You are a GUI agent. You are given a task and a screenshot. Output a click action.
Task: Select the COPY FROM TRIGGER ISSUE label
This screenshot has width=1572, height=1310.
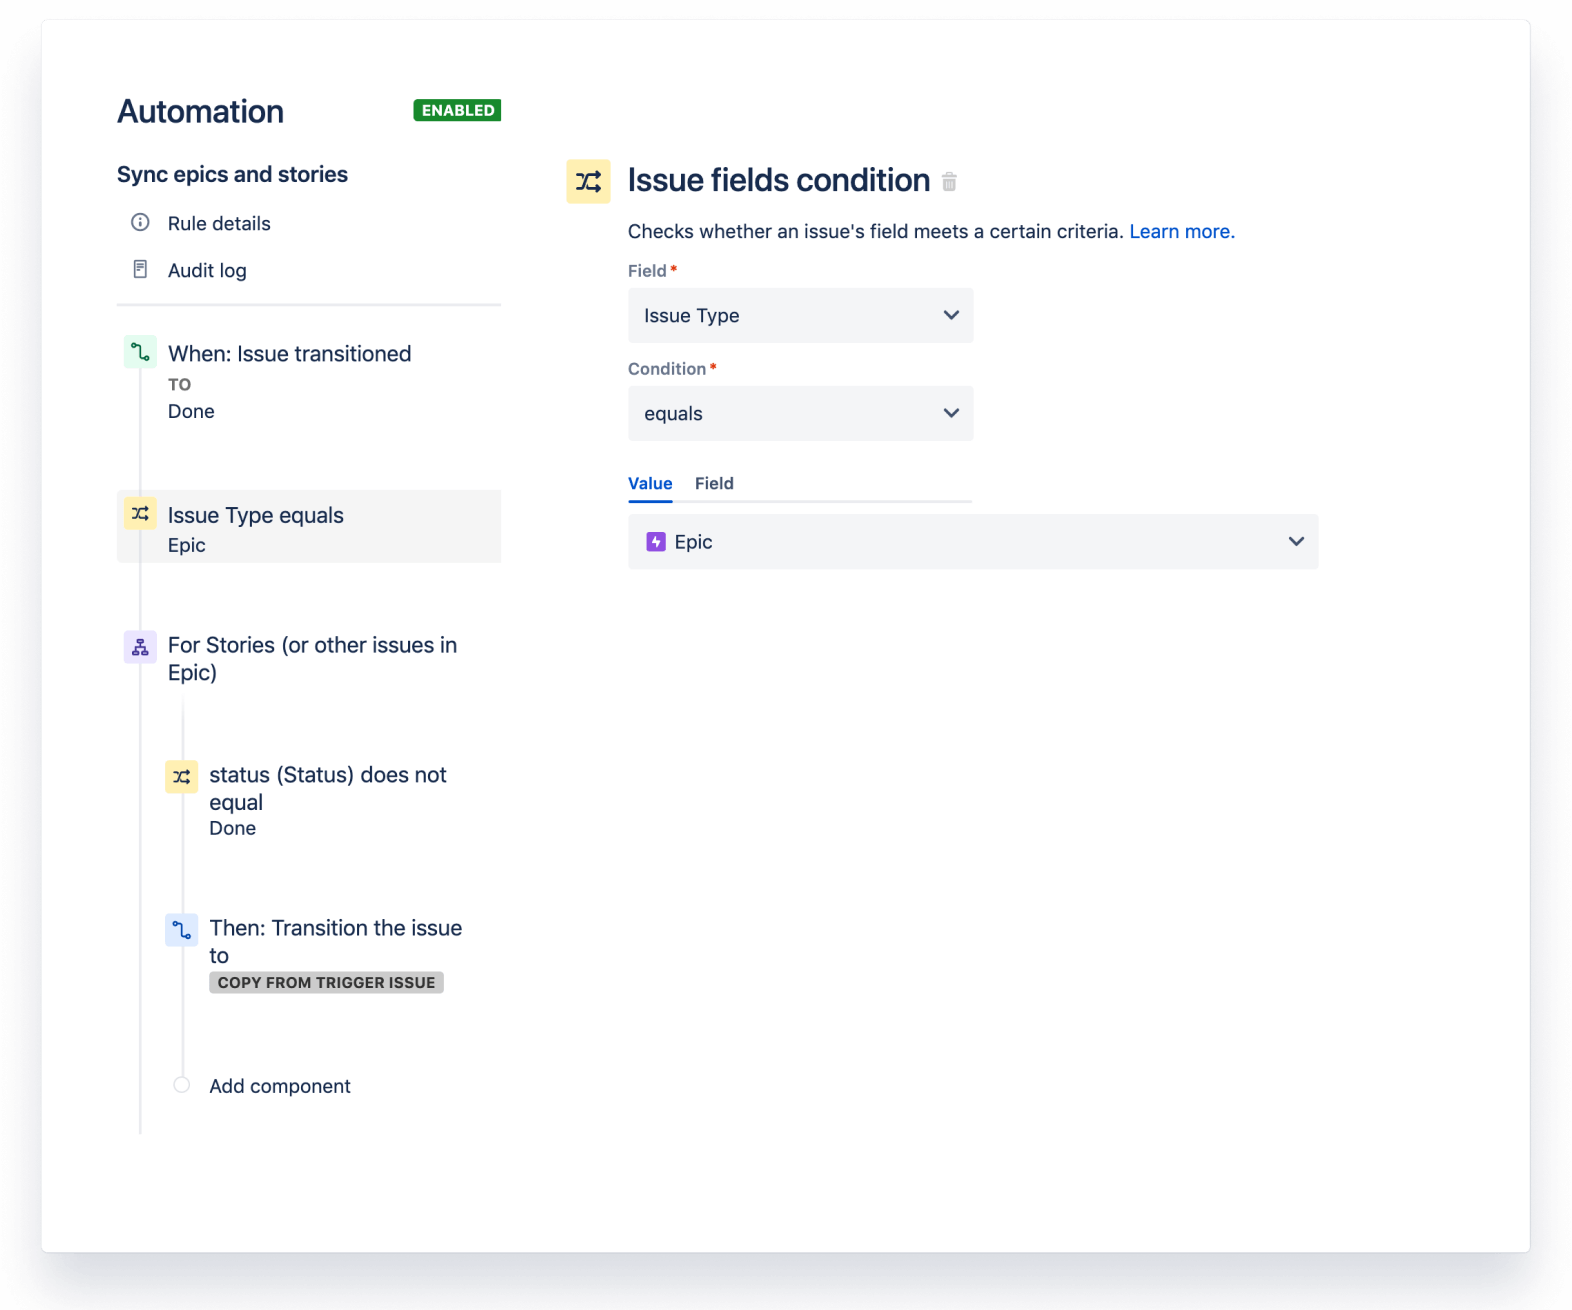coord(326,983)
